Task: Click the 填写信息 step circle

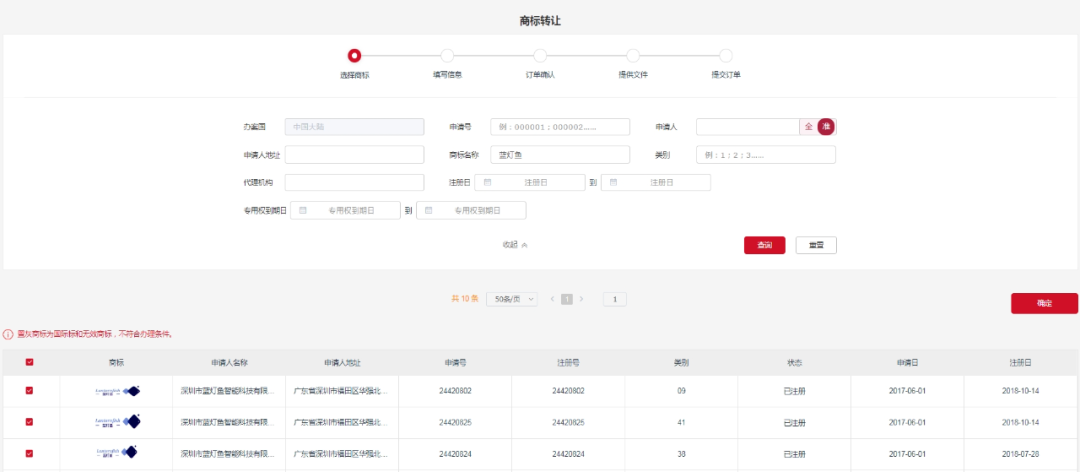Action: (x=447, y=56)
